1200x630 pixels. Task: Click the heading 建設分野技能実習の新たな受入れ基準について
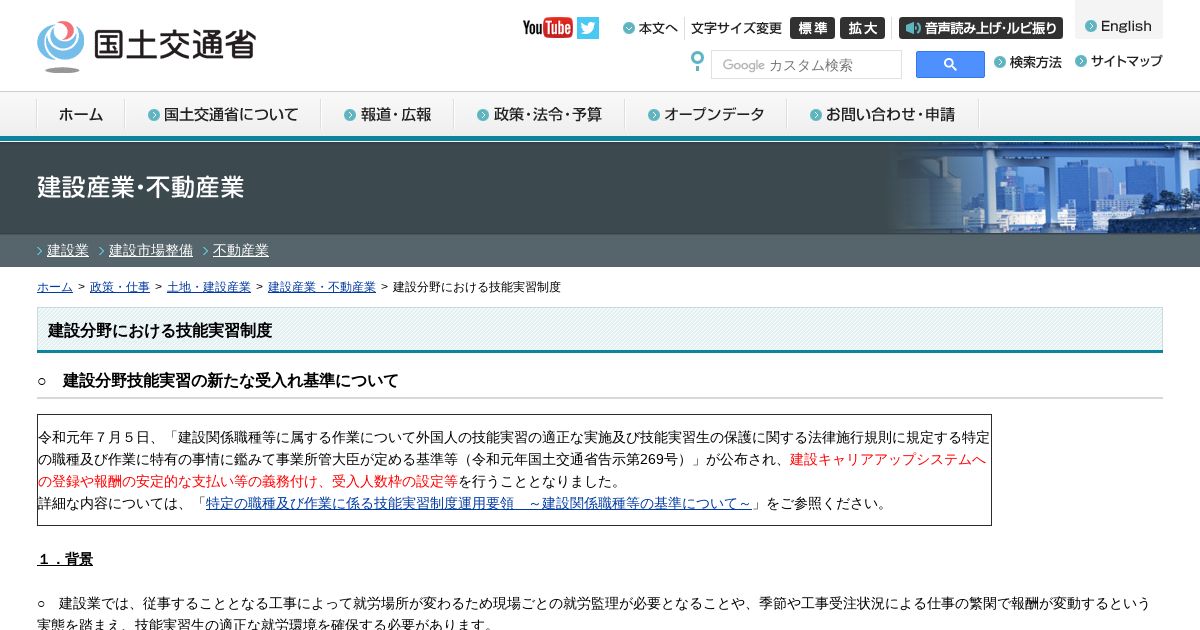pos(231,381)
